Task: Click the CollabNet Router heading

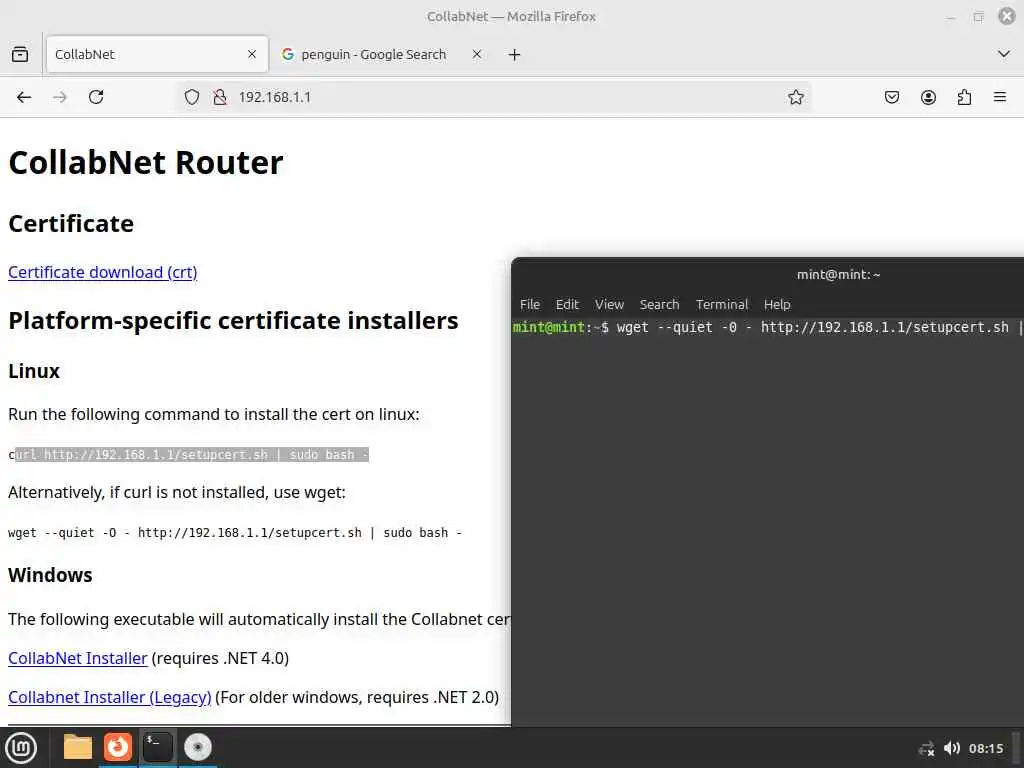Action: pos(146,163)
